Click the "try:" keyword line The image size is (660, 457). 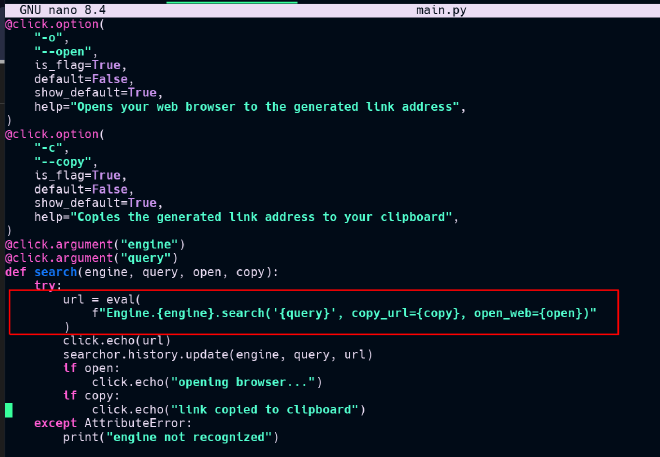point(48,286)
